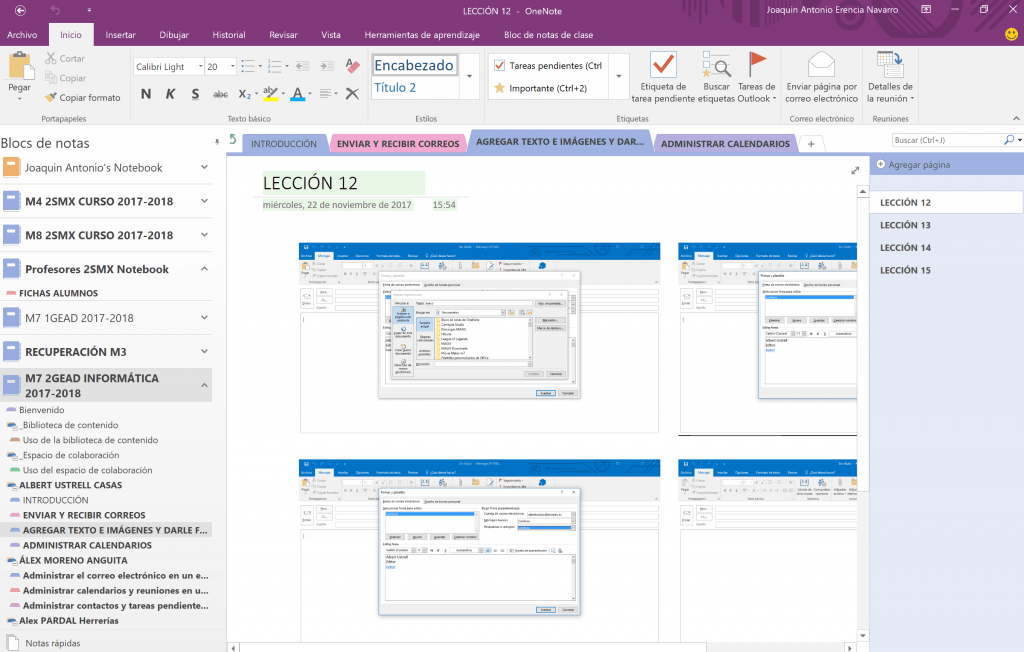Screen dimensions: 1024x652
Task: Switch to ADMINISTRAR CALENDARIOS section tab
Action: [725, 144]
